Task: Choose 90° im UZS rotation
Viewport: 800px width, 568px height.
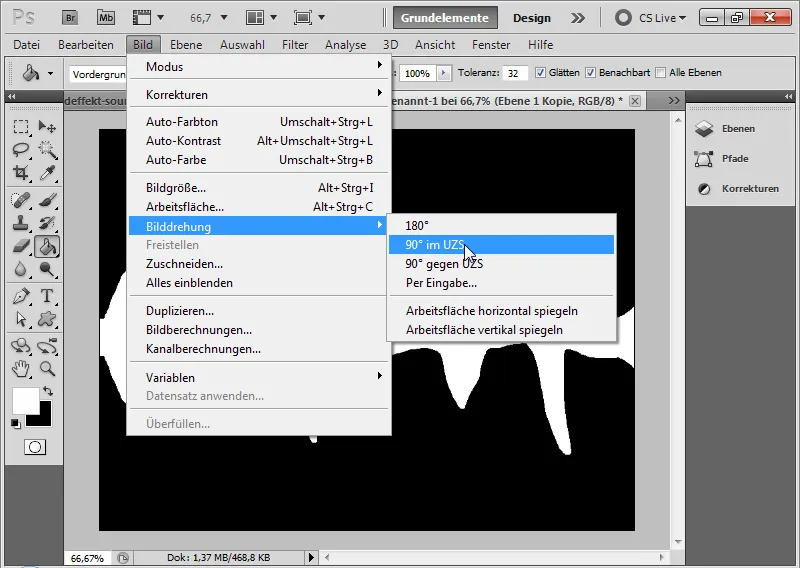Action: 501,244
